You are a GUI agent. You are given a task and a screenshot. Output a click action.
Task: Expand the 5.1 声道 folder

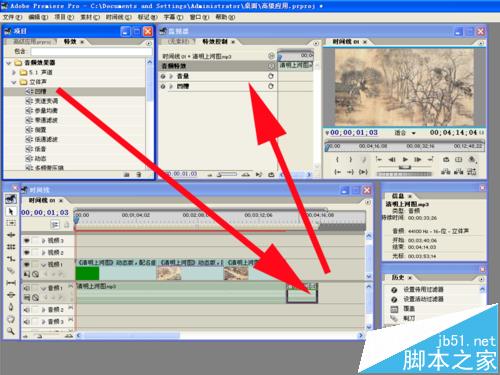(x=14, y=72)
